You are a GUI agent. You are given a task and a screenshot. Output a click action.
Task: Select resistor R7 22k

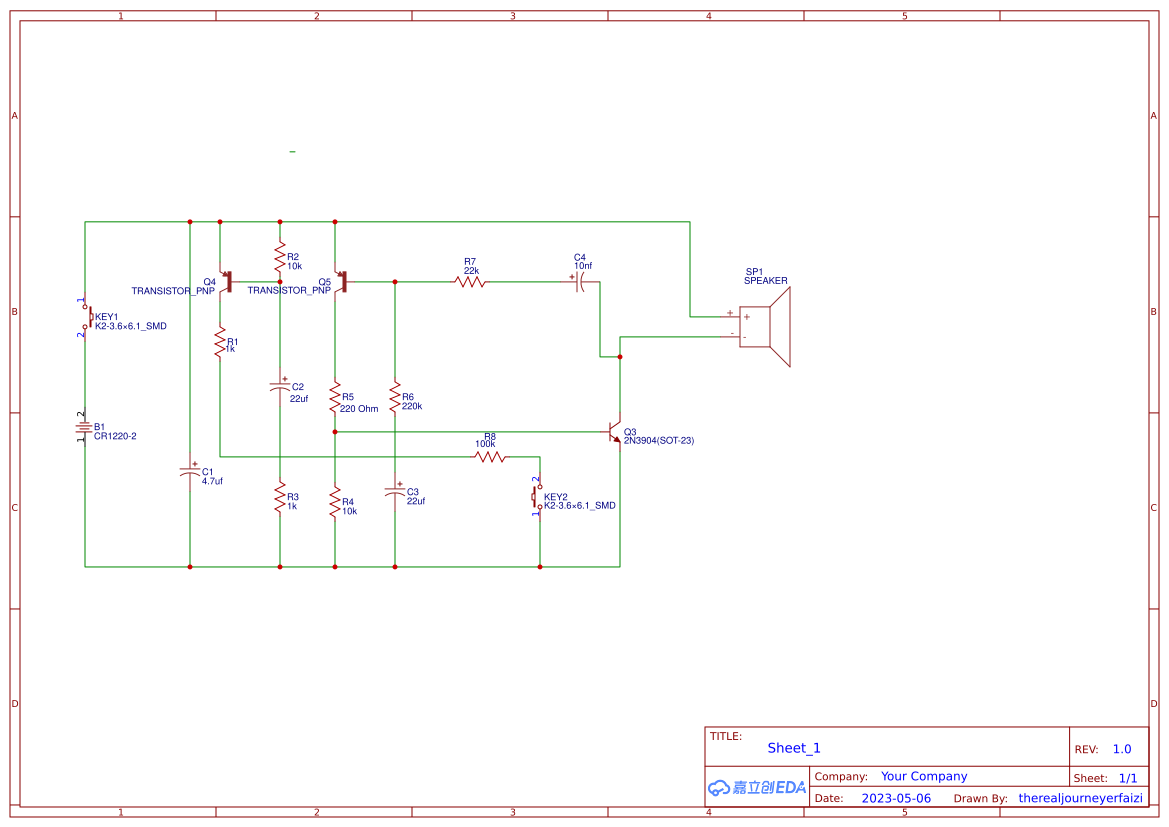click(470, 283)
